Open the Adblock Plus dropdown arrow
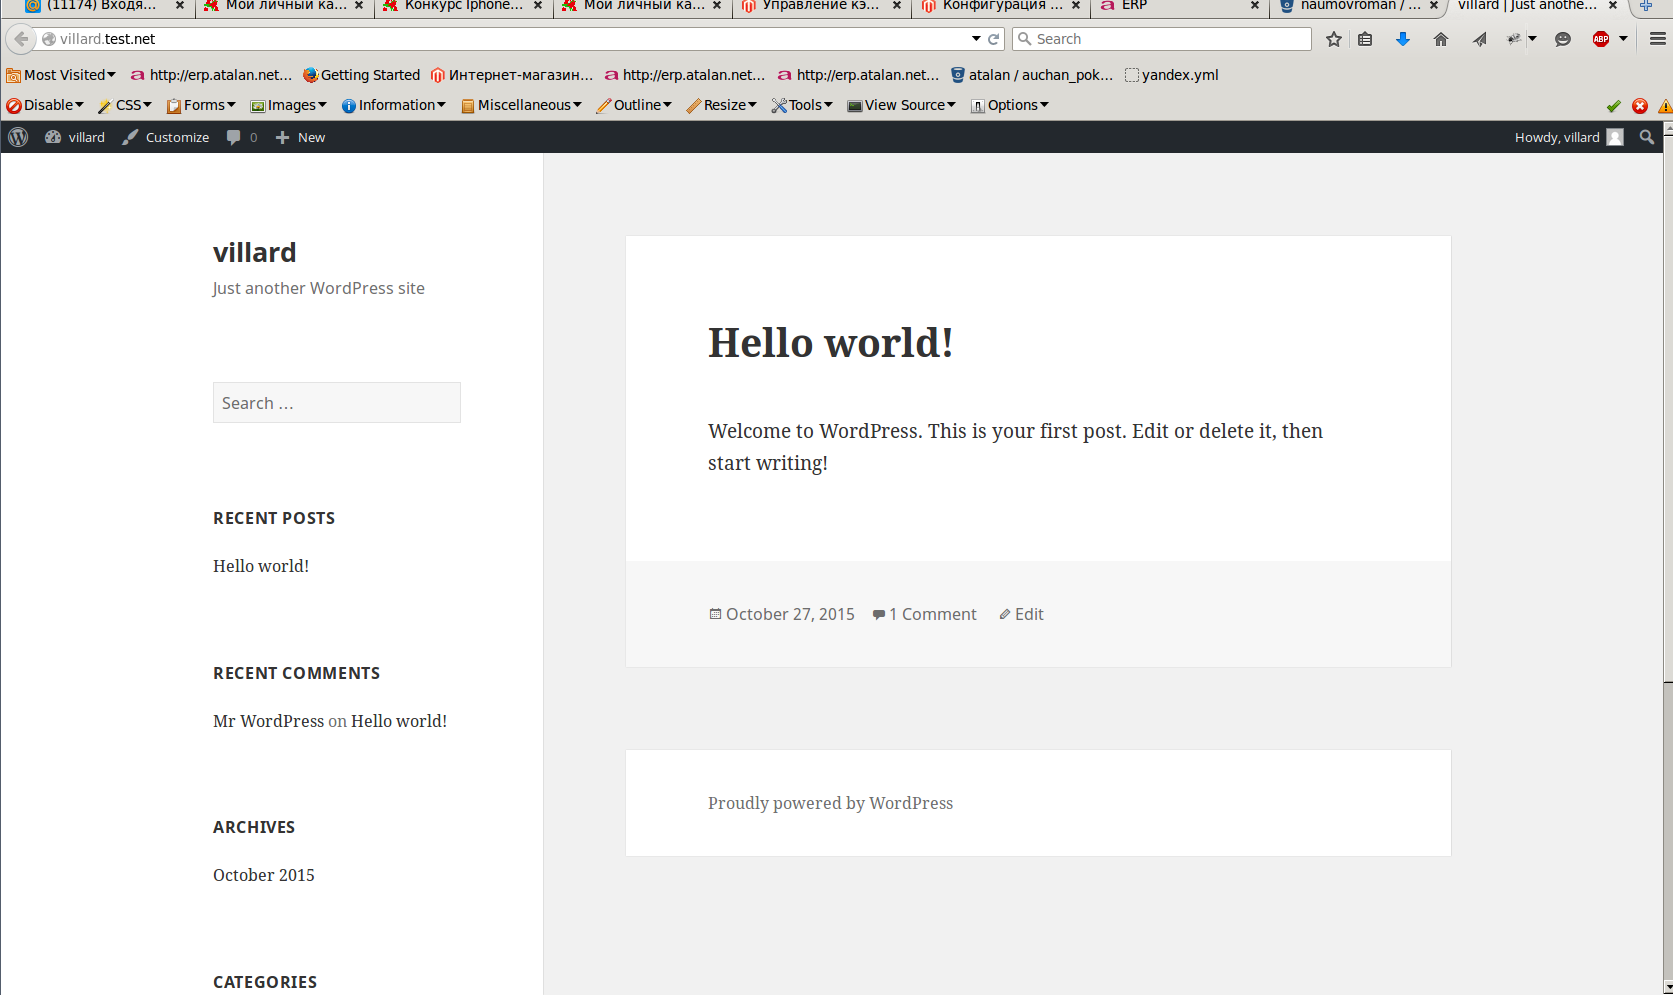The width and height of the screenshot is (1673, 995). [1623, 39]
